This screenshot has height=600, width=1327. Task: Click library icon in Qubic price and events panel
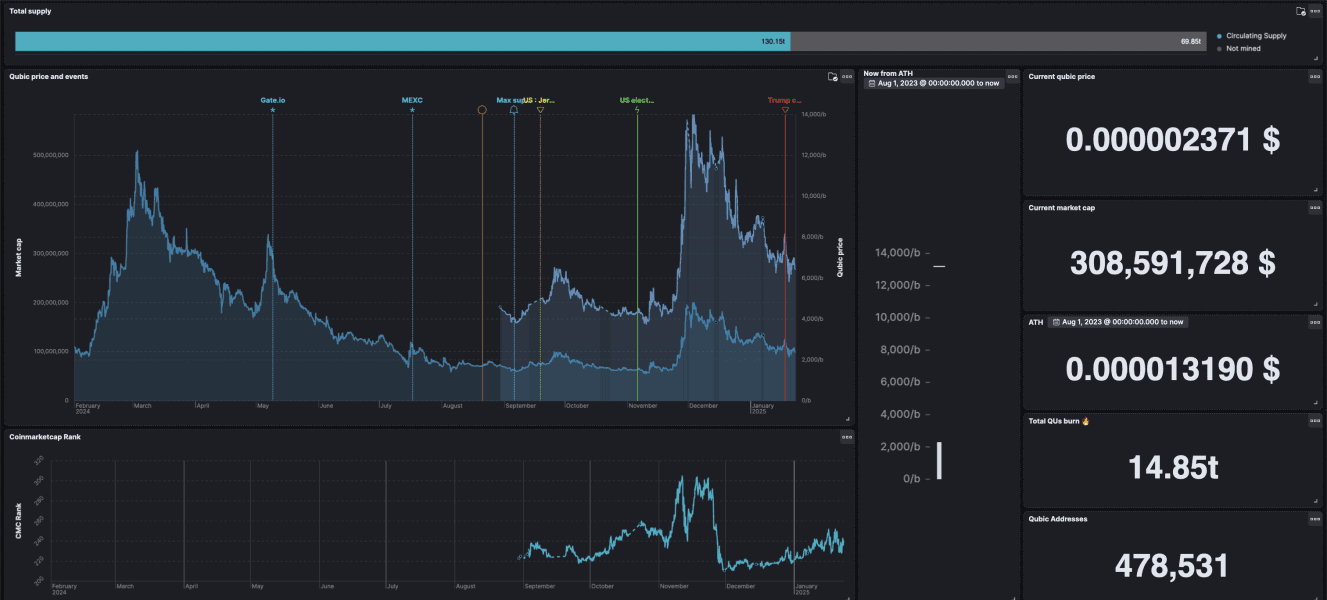pos(832,76)
